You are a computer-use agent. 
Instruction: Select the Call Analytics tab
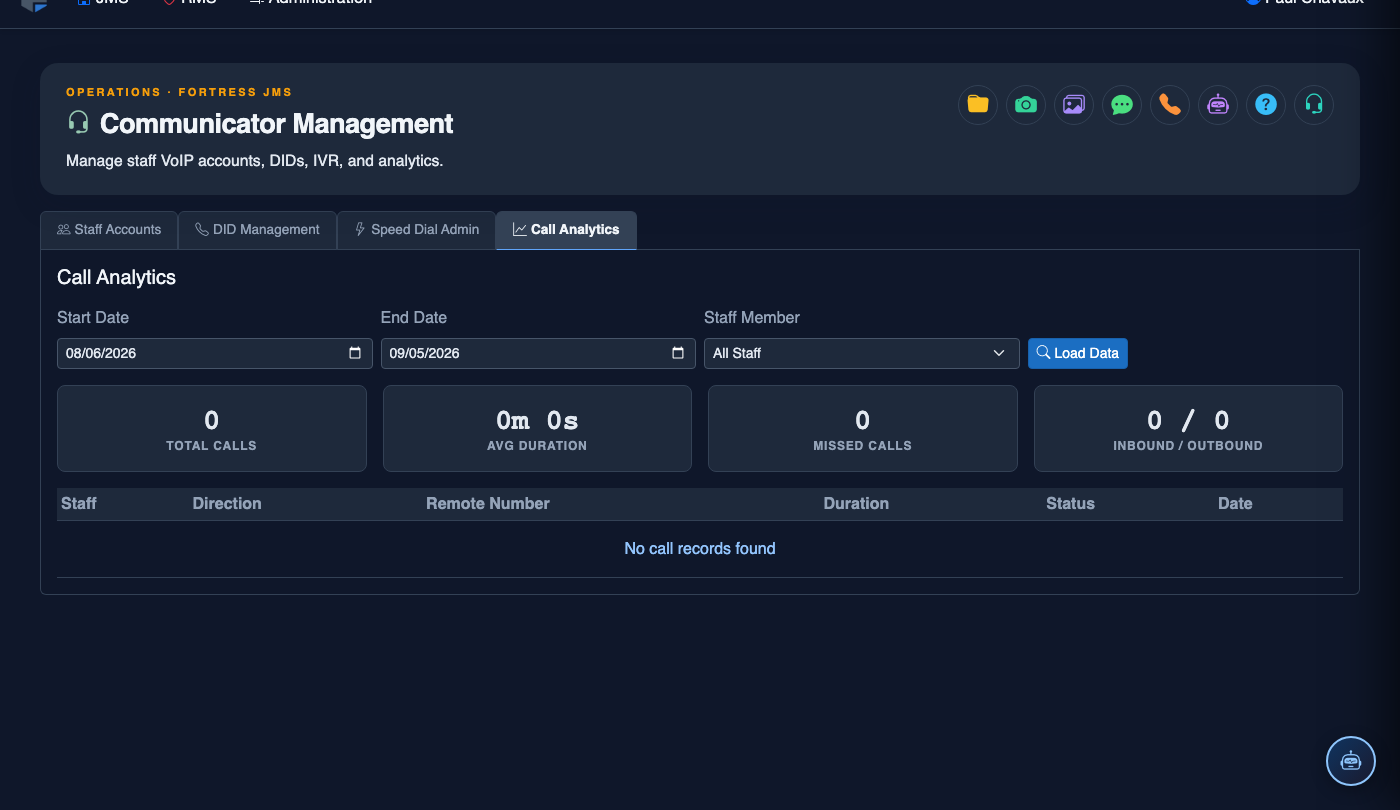pos(566,230)
